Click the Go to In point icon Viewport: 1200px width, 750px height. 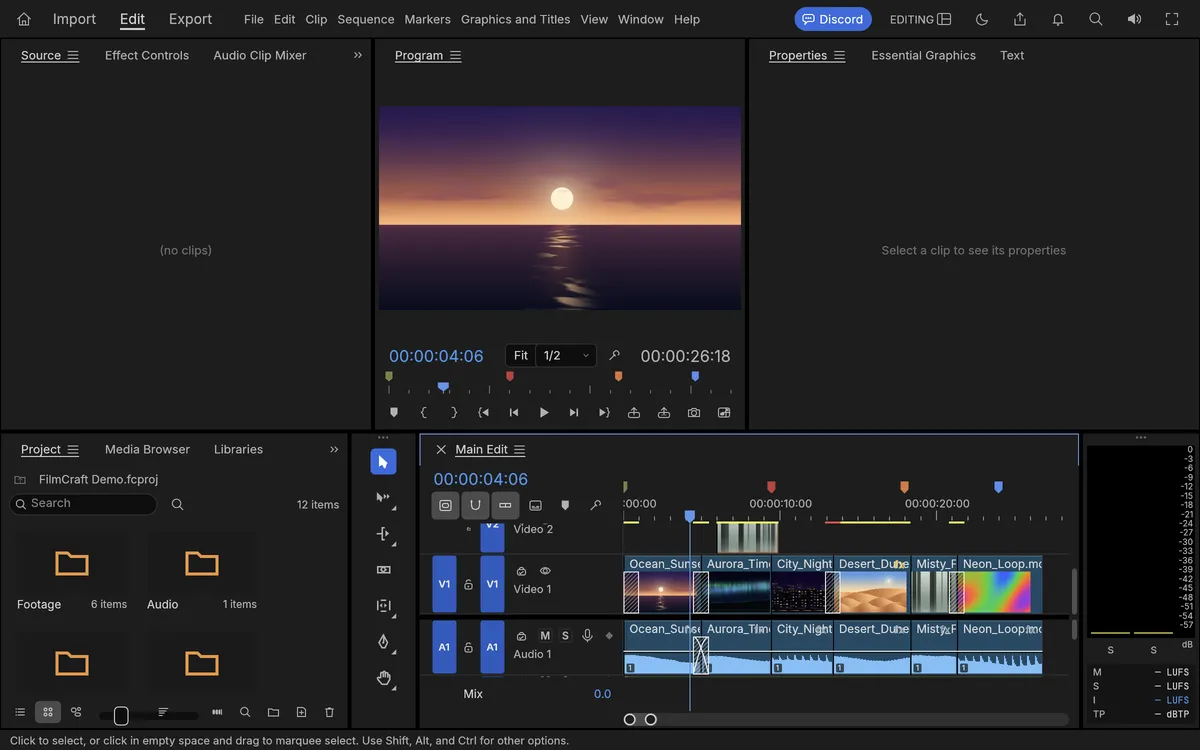[484, 412]
